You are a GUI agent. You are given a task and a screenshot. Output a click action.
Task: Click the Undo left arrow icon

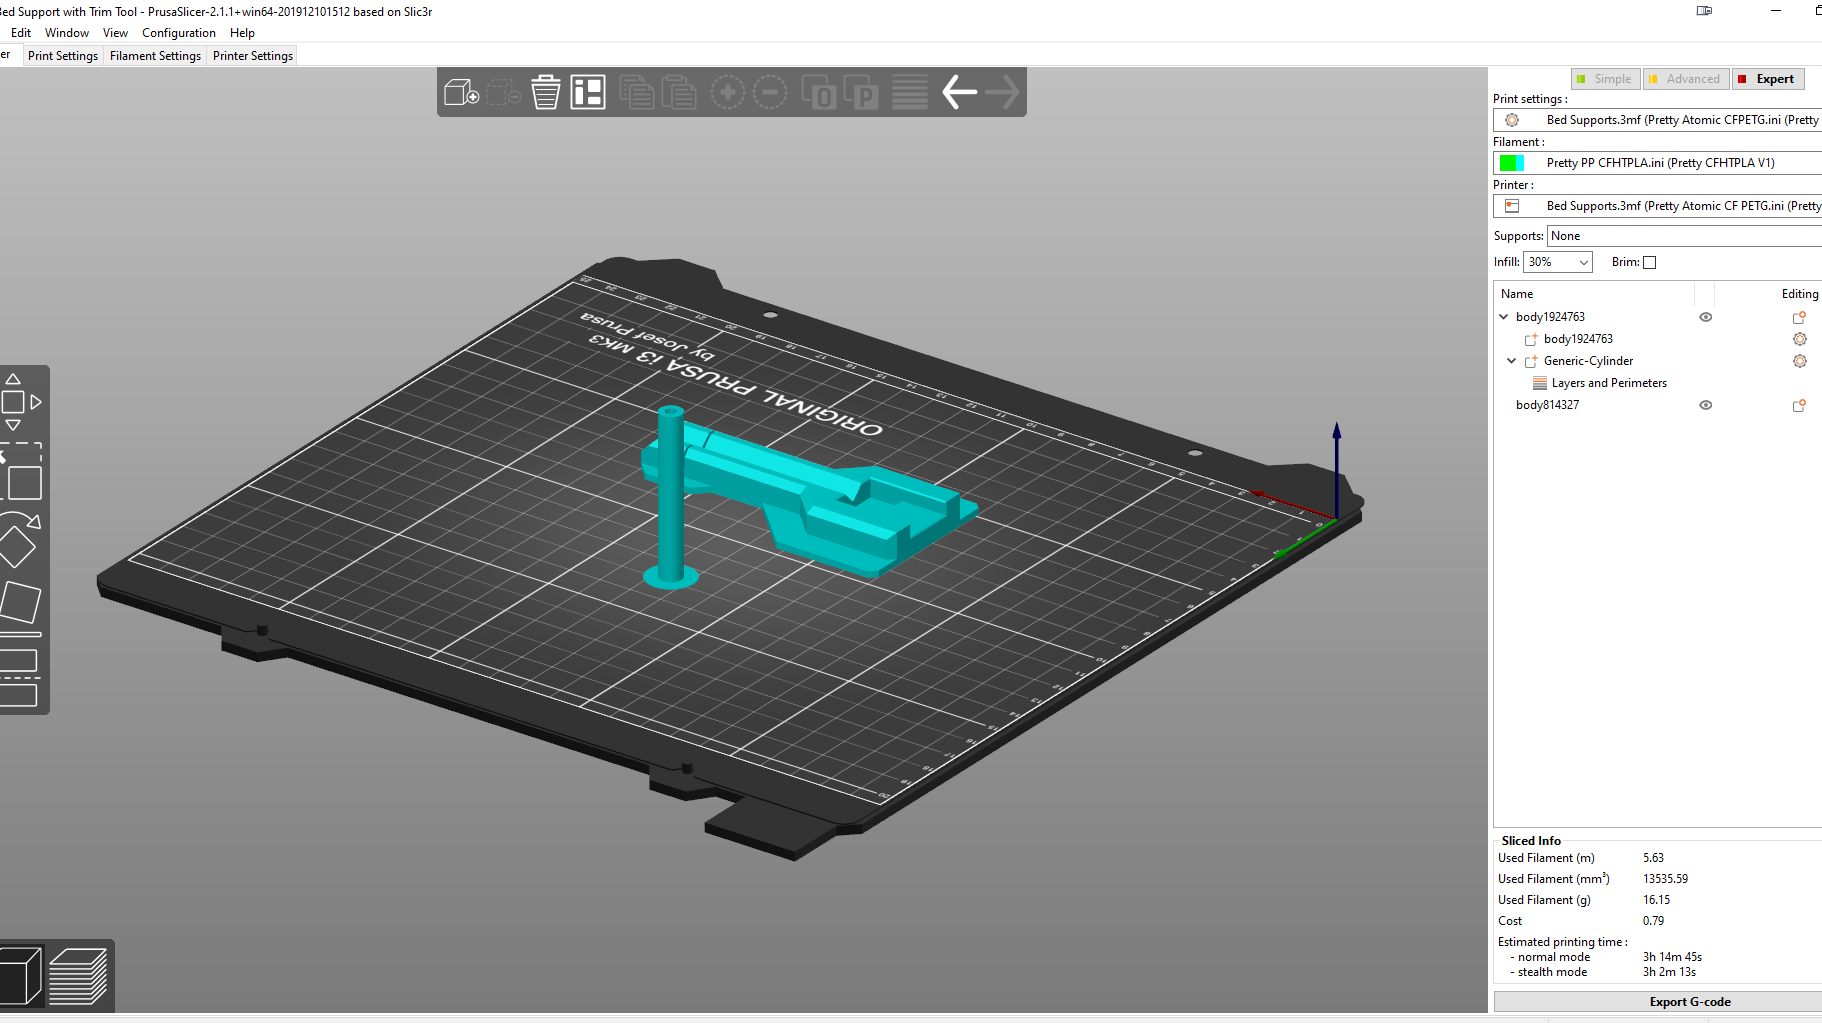[x=960, y=92]
